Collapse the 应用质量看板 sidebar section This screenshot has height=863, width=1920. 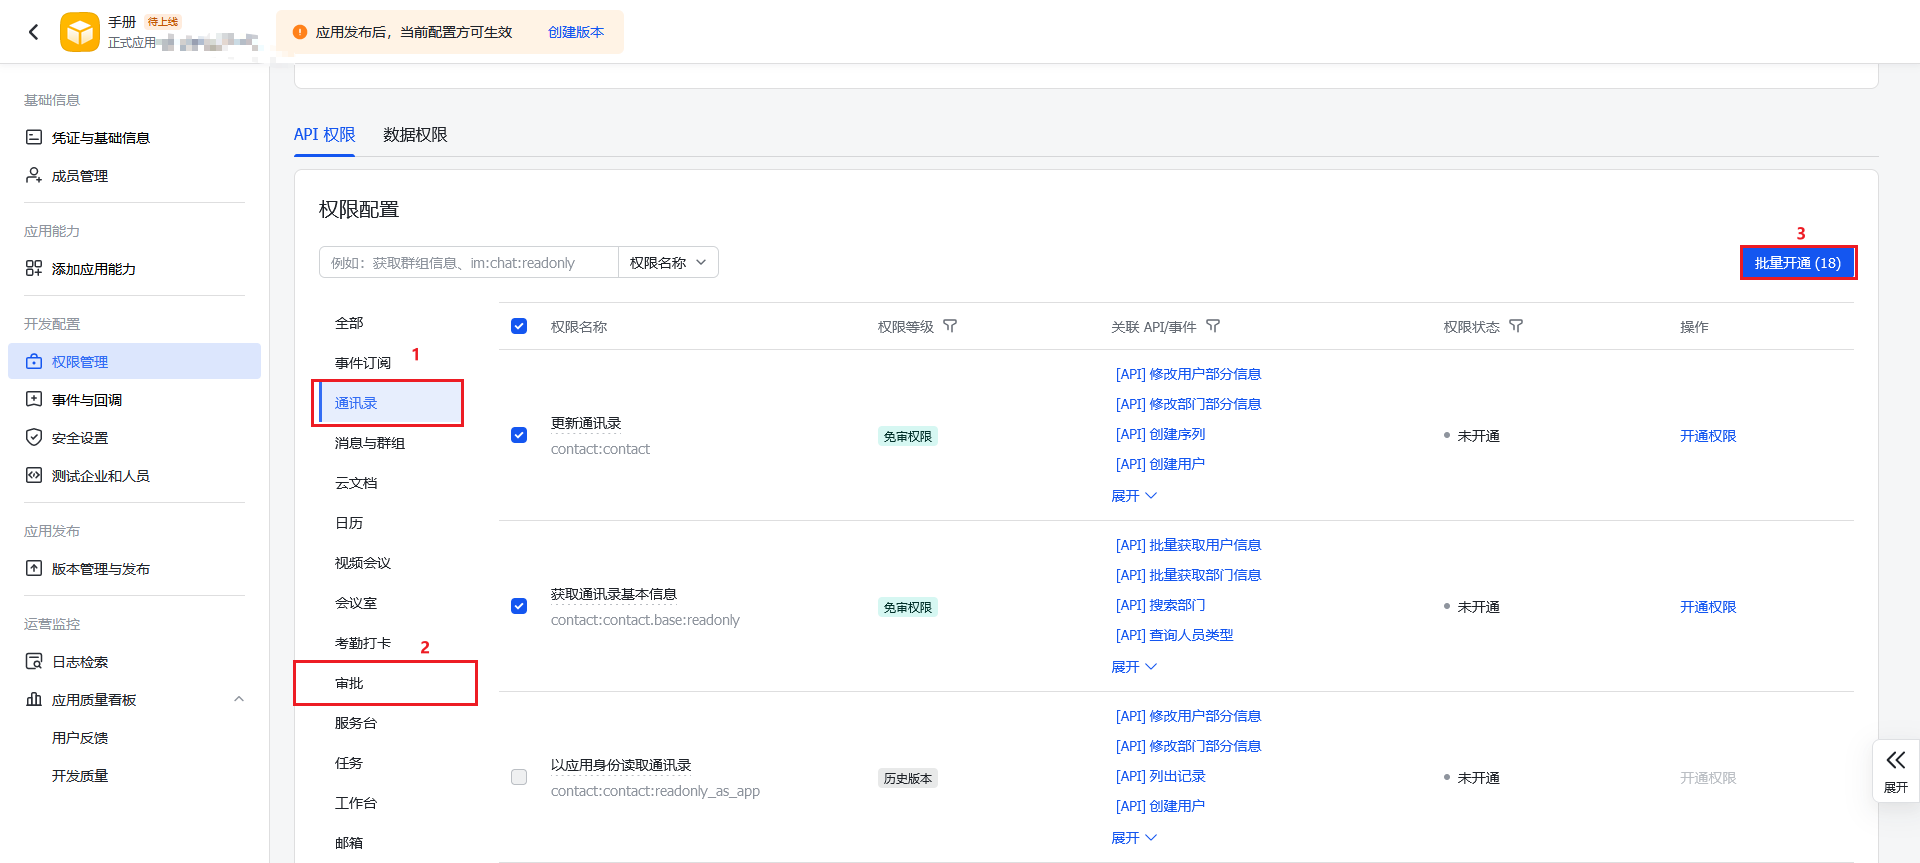[239, 699]
